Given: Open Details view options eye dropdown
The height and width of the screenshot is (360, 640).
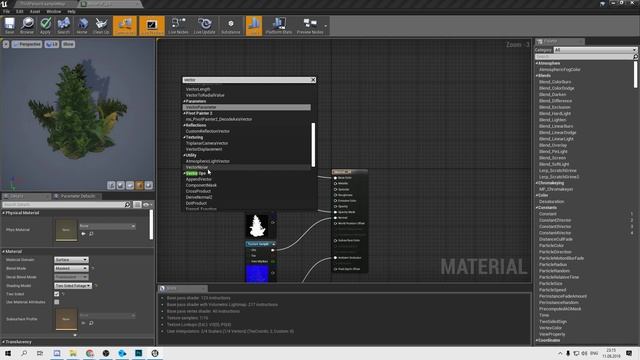Looking at the screenshot, I should coord(147,204).
